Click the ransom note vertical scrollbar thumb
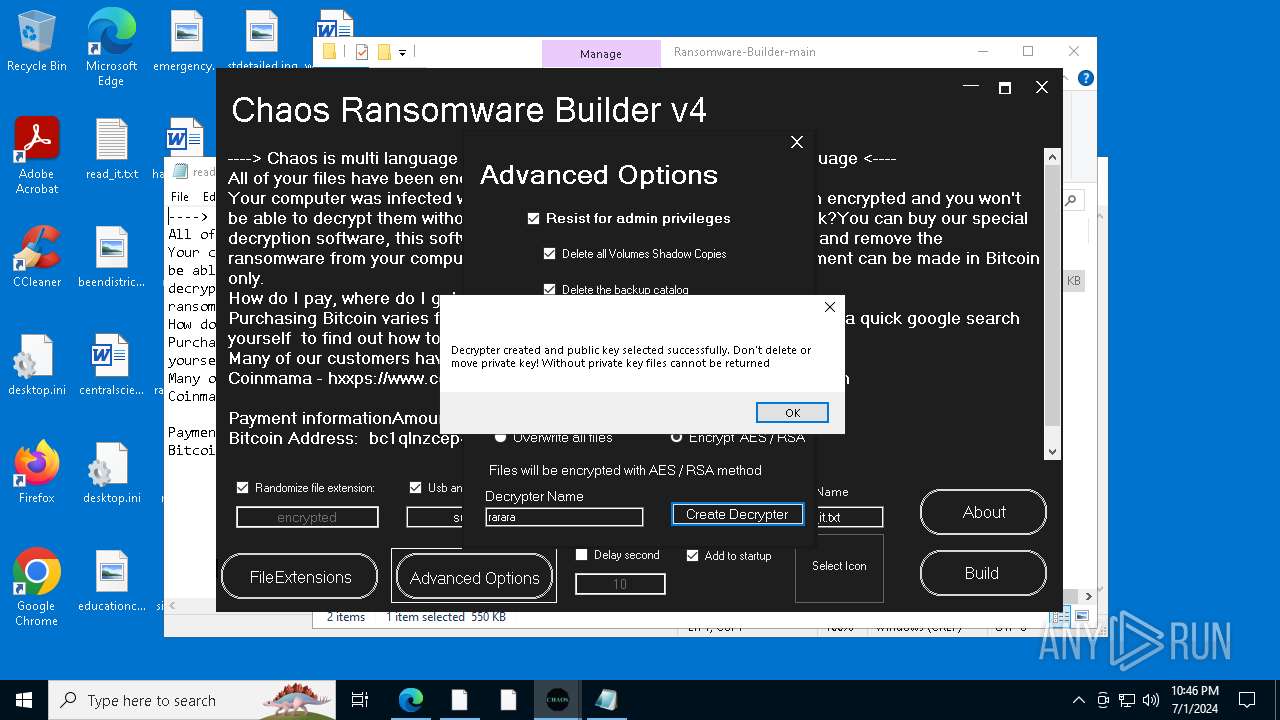The height and width of the screenshot is (720, 1280). [x=1052, y=295]
